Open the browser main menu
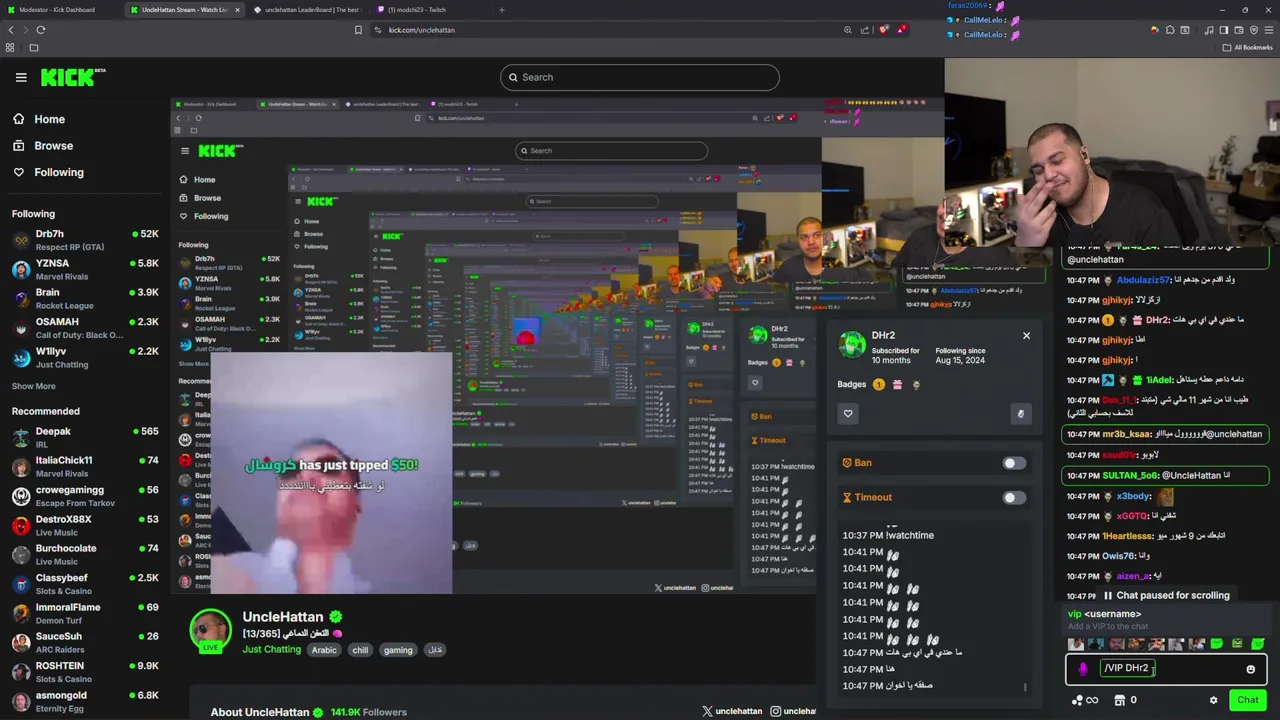1280x720 pixels. tap(1268, 30)
